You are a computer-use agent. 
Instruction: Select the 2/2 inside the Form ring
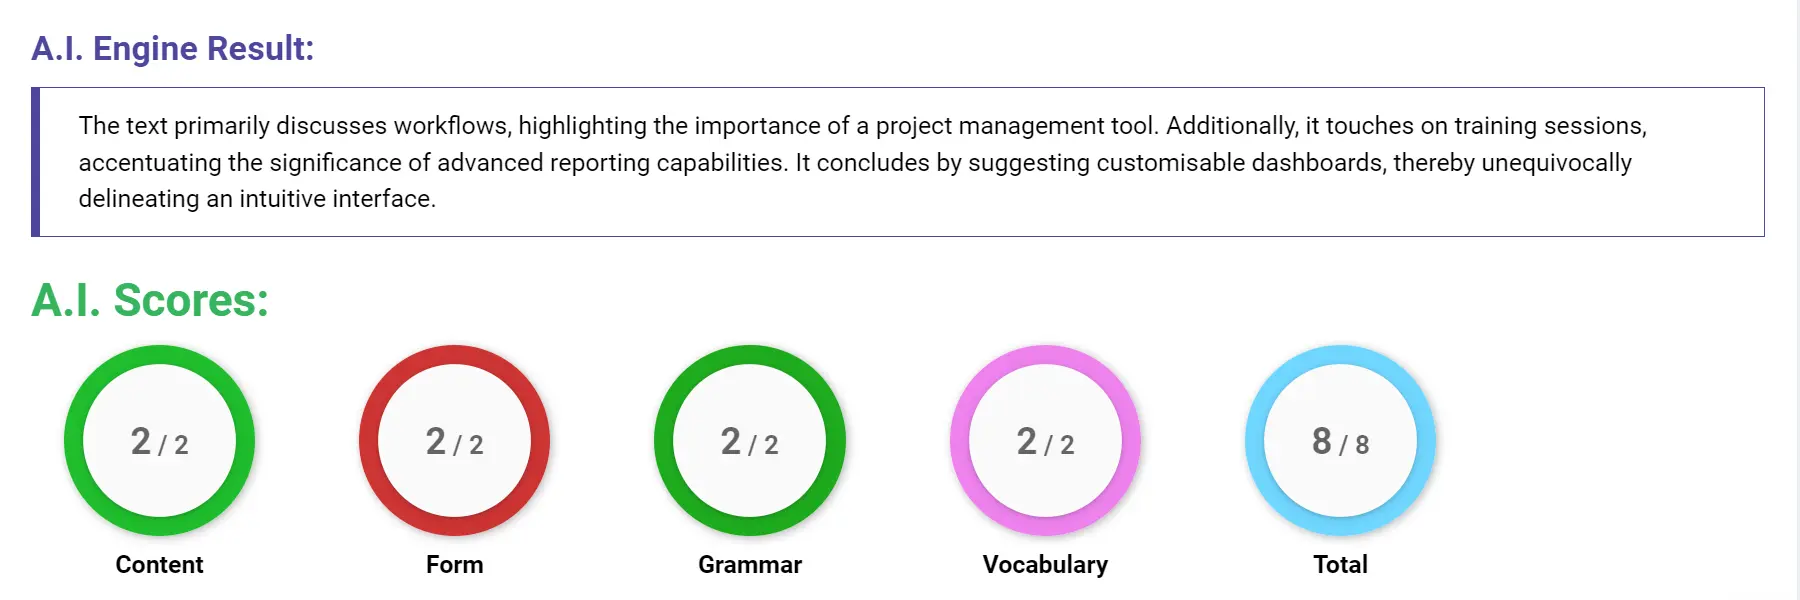(x=455, y=442)
